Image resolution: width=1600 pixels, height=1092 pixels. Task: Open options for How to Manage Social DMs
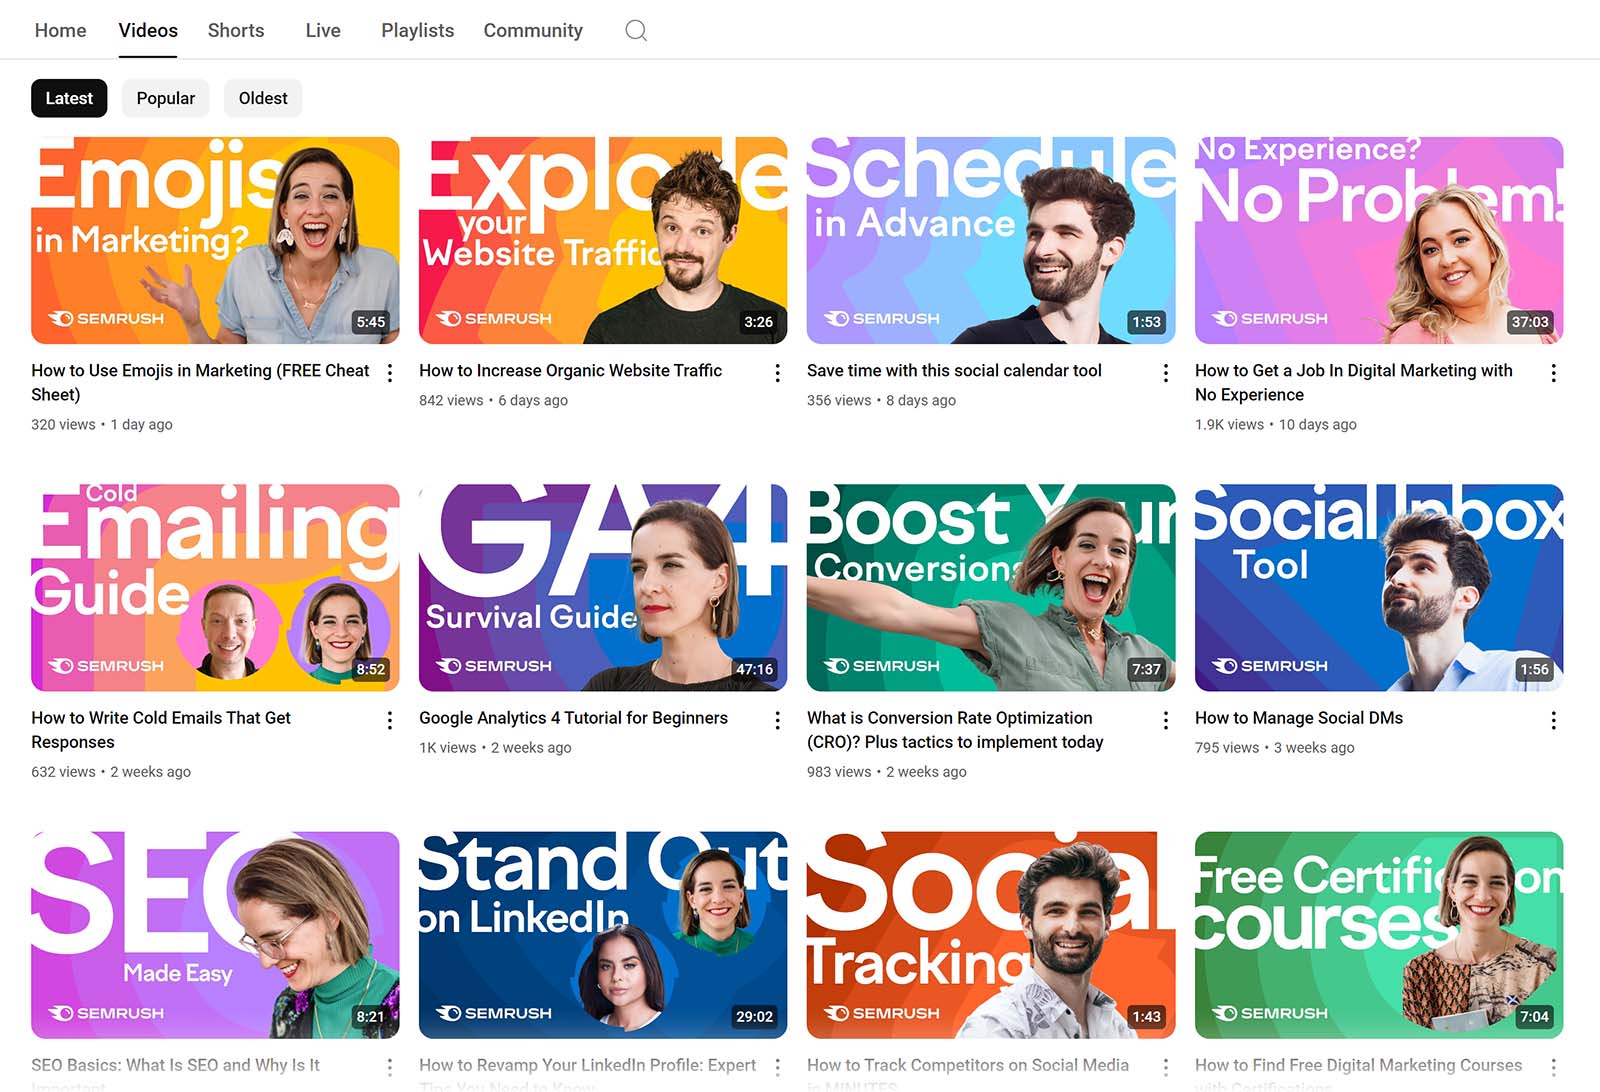(1553, 720)
